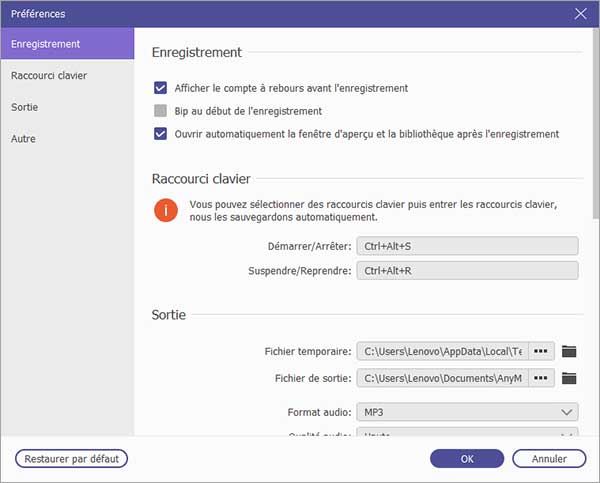600x483 pixels.
Task: Click the three-dots button for Fichier de sortie
Action: 541,378
